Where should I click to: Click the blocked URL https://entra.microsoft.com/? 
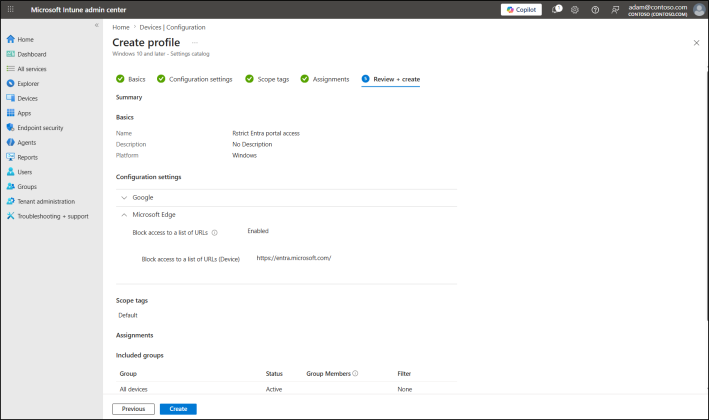294,258
